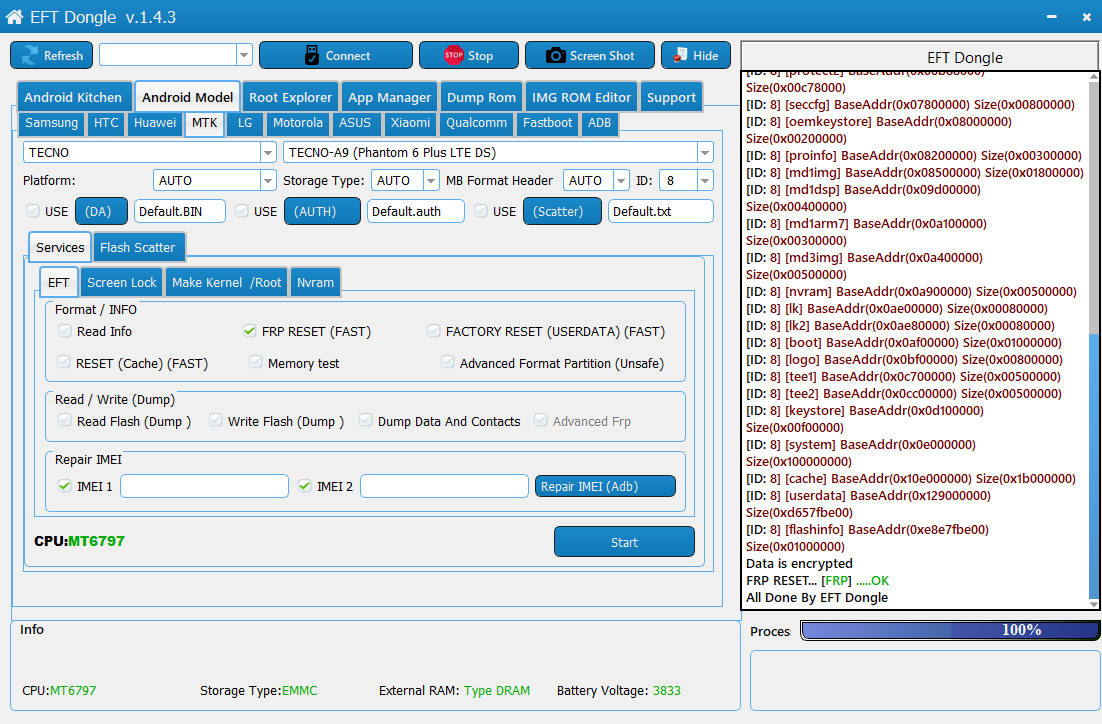Open the App Manager tab
1102x724 pixels.
click(389, 98)
